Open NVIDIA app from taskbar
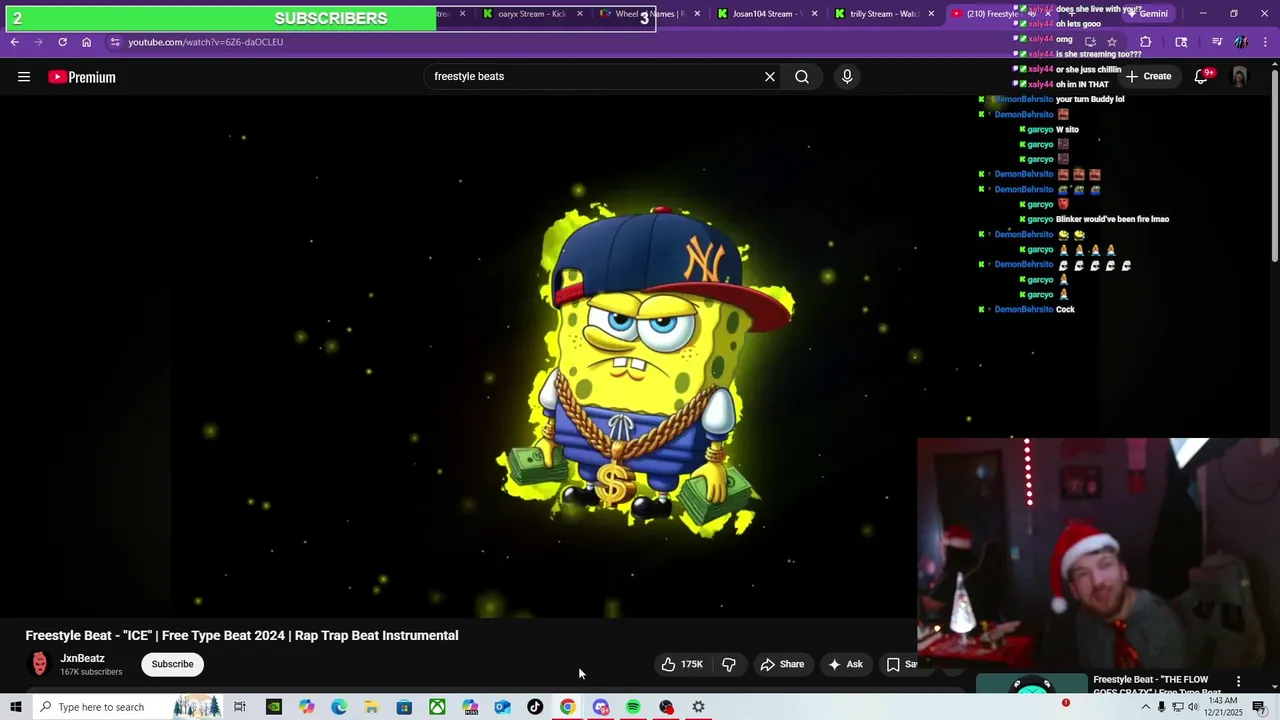 (x=274, y=707)
